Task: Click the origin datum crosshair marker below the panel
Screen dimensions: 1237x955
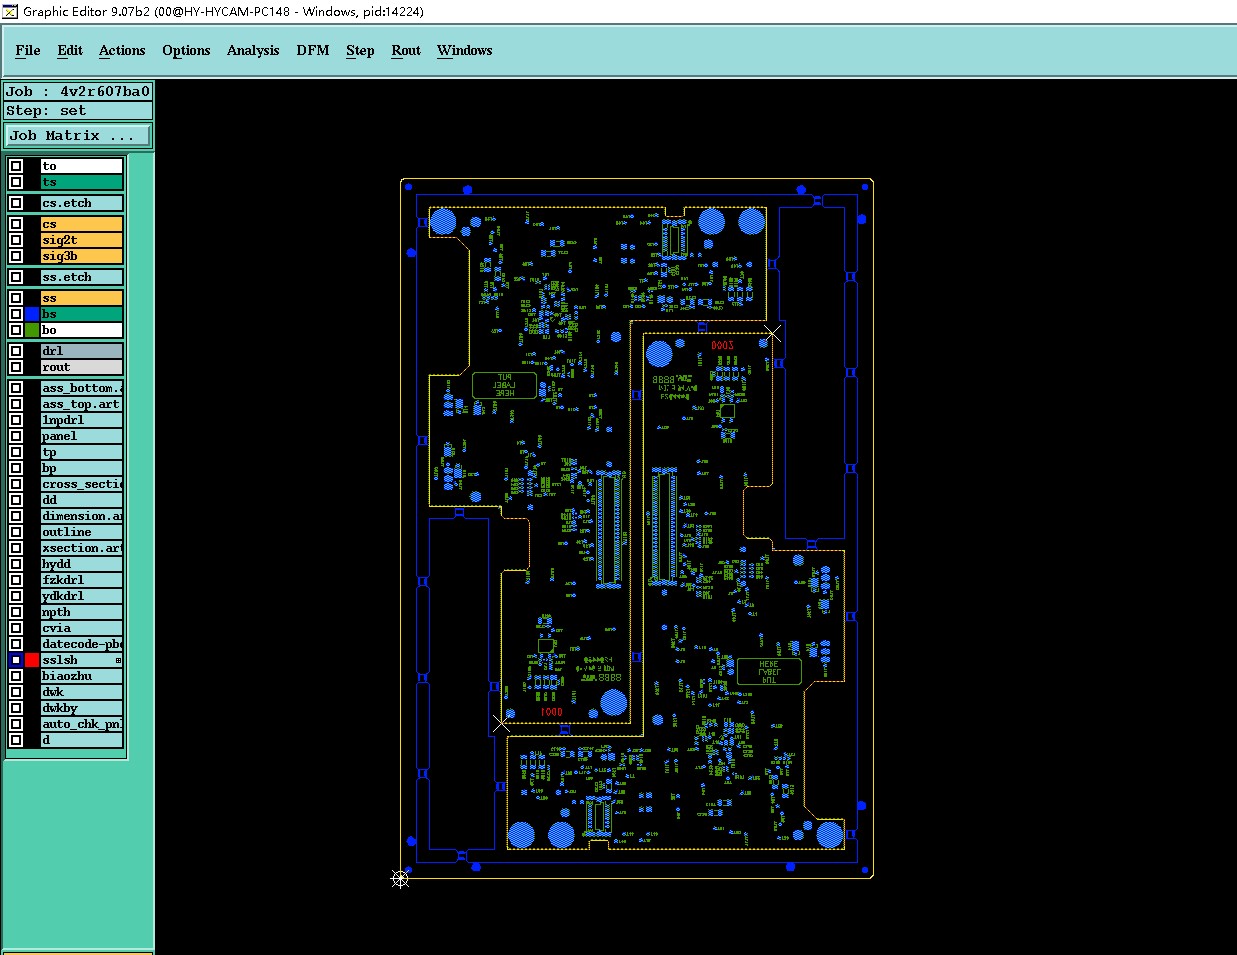Action: tap(400, 879)
